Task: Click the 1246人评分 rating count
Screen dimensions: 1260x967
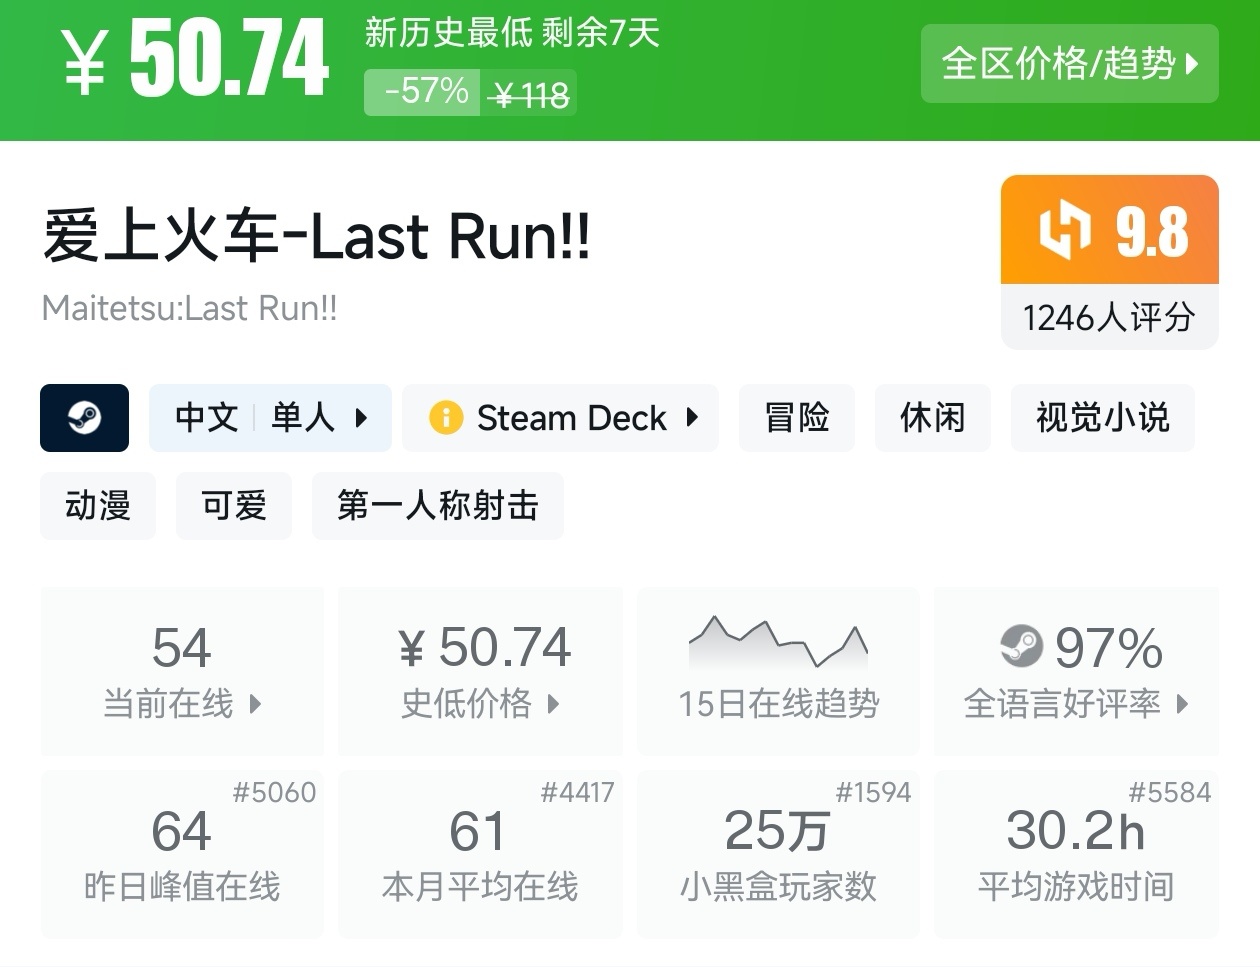Action: coord(1109,318)
